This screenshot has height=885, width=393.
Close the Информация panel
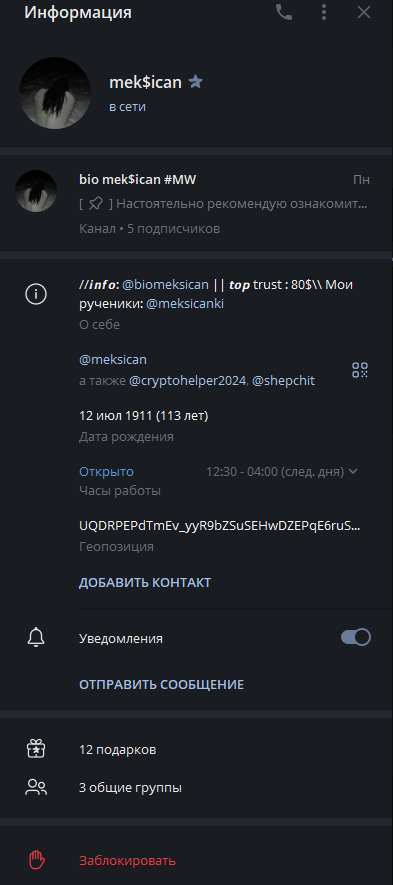pos(364,12)
